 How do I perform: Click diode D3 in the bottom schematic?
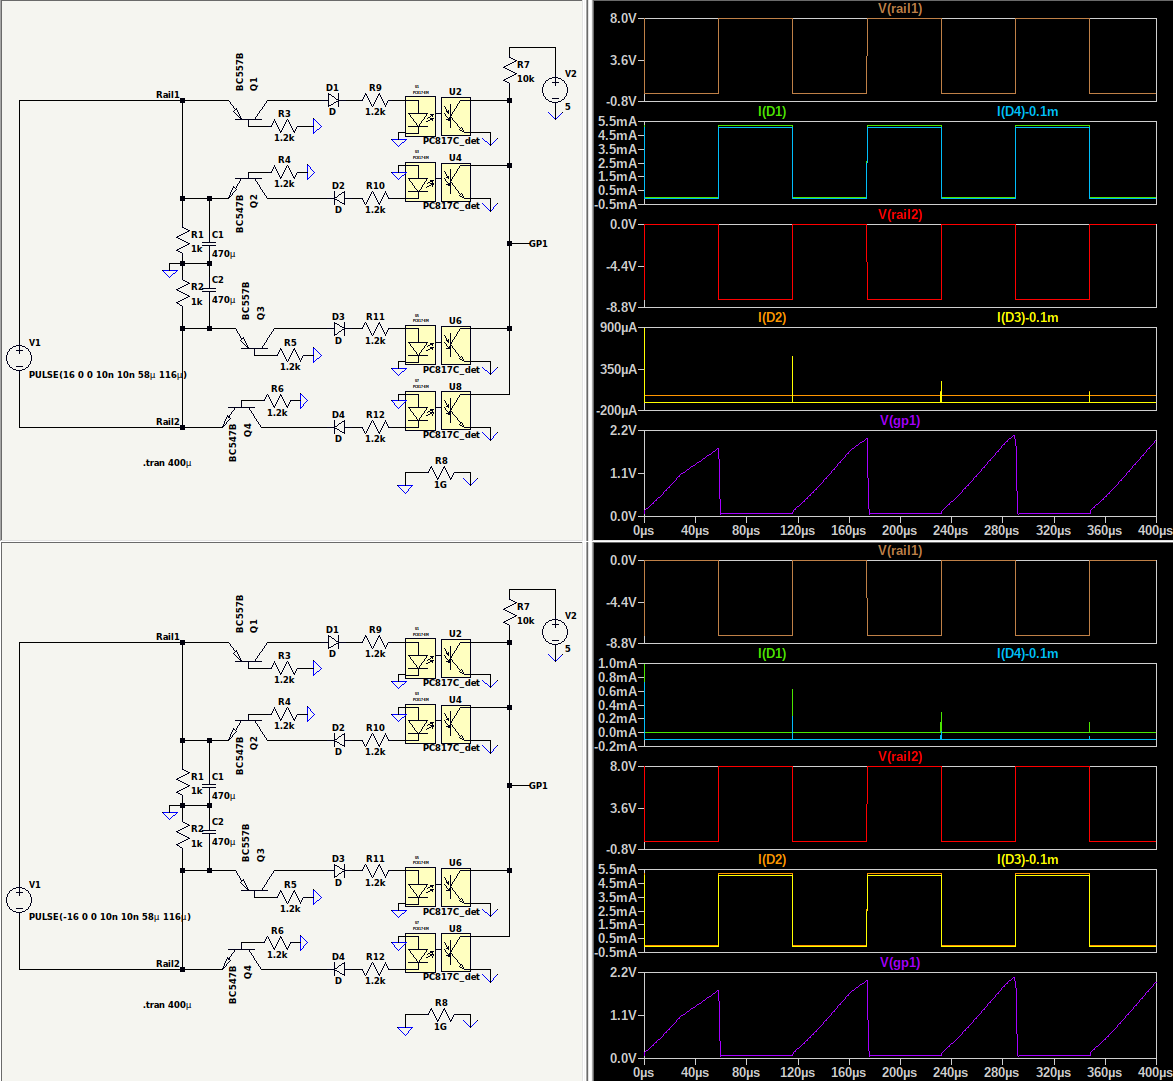pyautogui.click(x=338, y=872)
